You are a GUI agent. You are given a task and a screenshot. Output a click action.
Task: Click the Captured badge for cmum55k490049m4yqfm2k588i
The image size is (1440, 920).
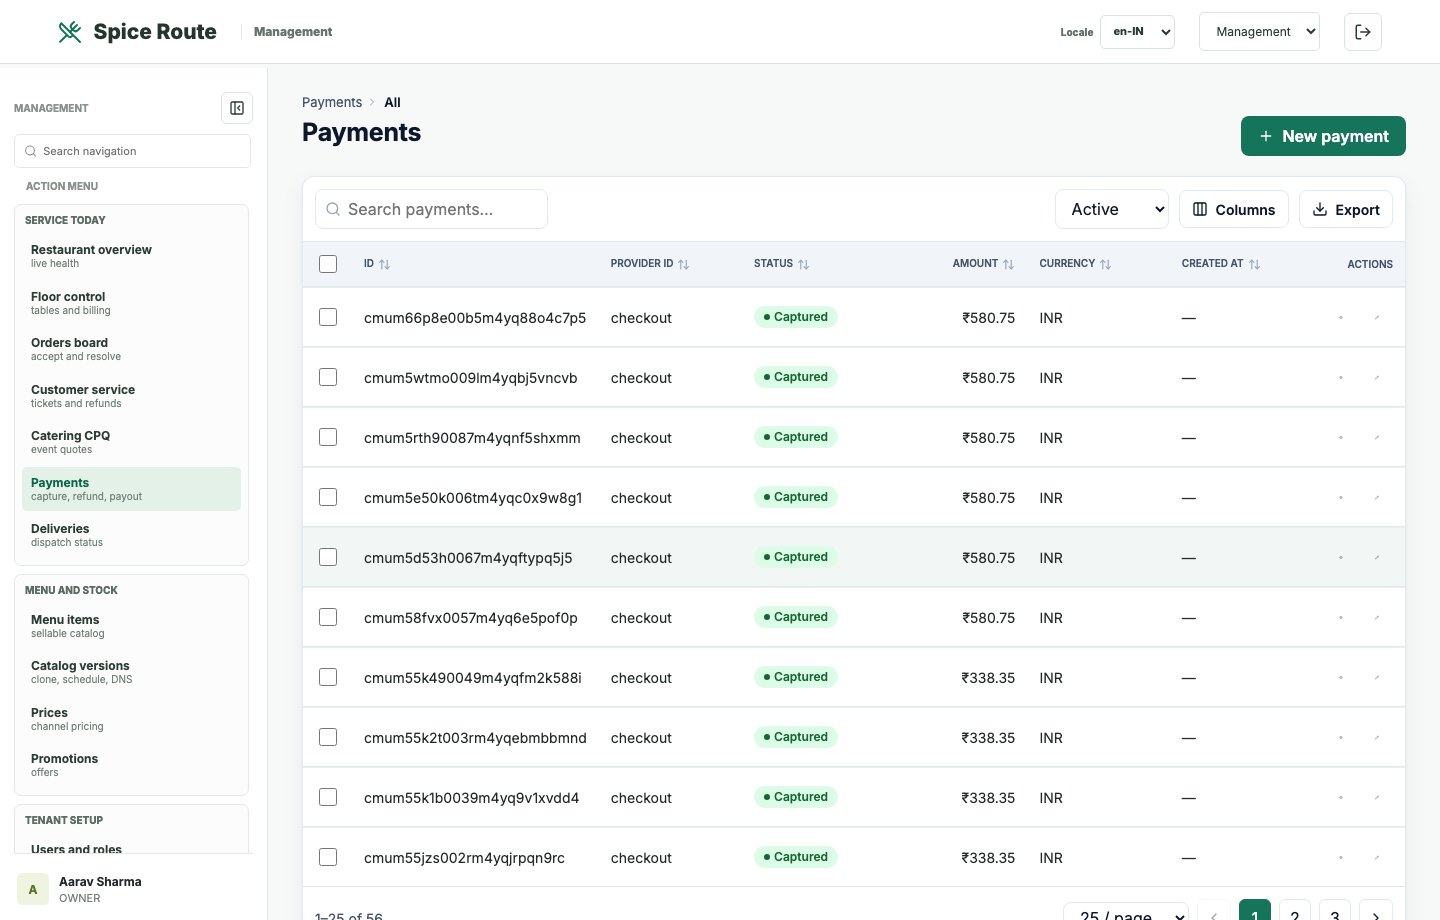795,677
